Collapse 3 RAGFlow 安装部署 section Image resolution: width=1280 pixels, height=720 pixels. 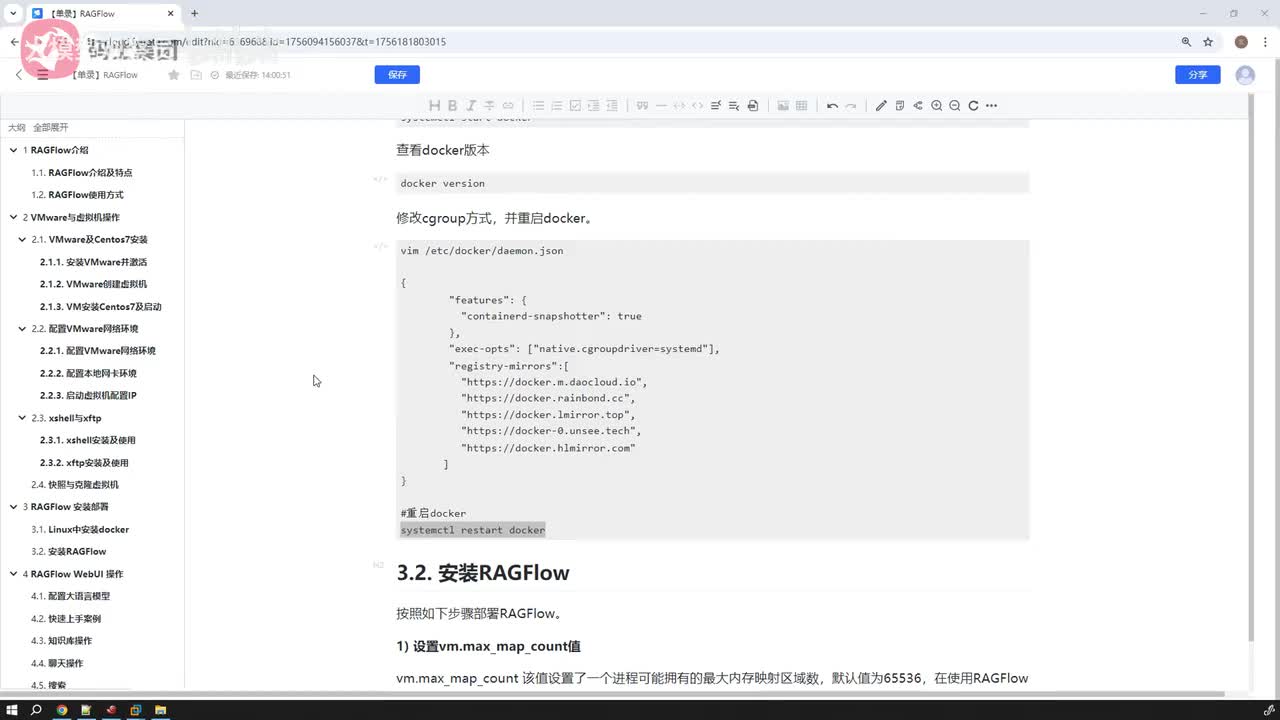click(13, 507)
